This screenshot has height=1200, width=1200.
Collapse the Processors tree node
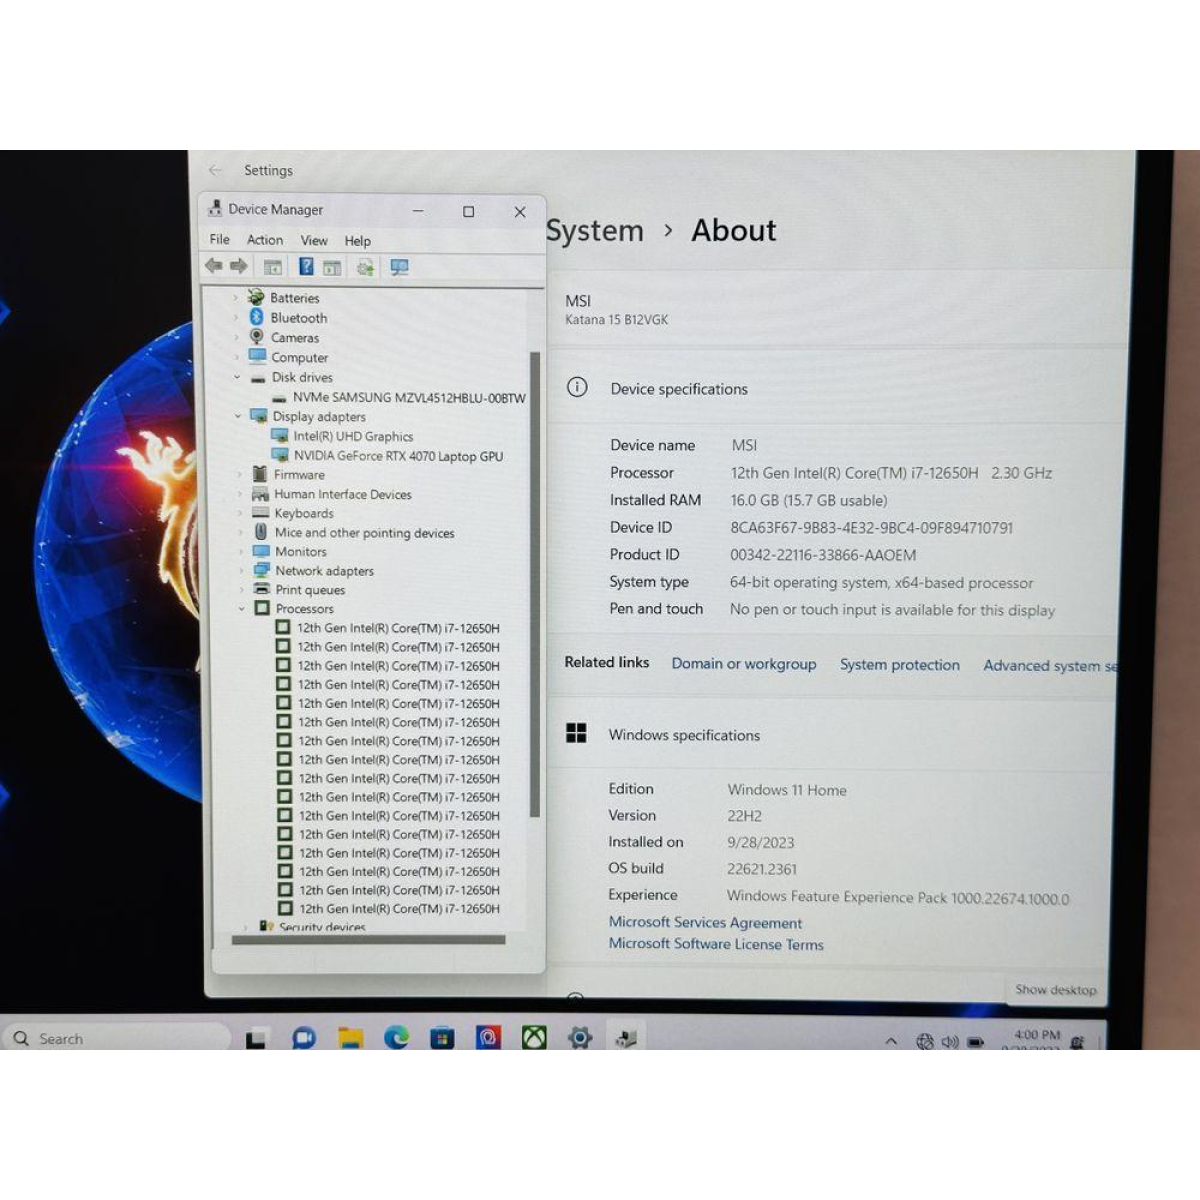[x=241, y=609]
